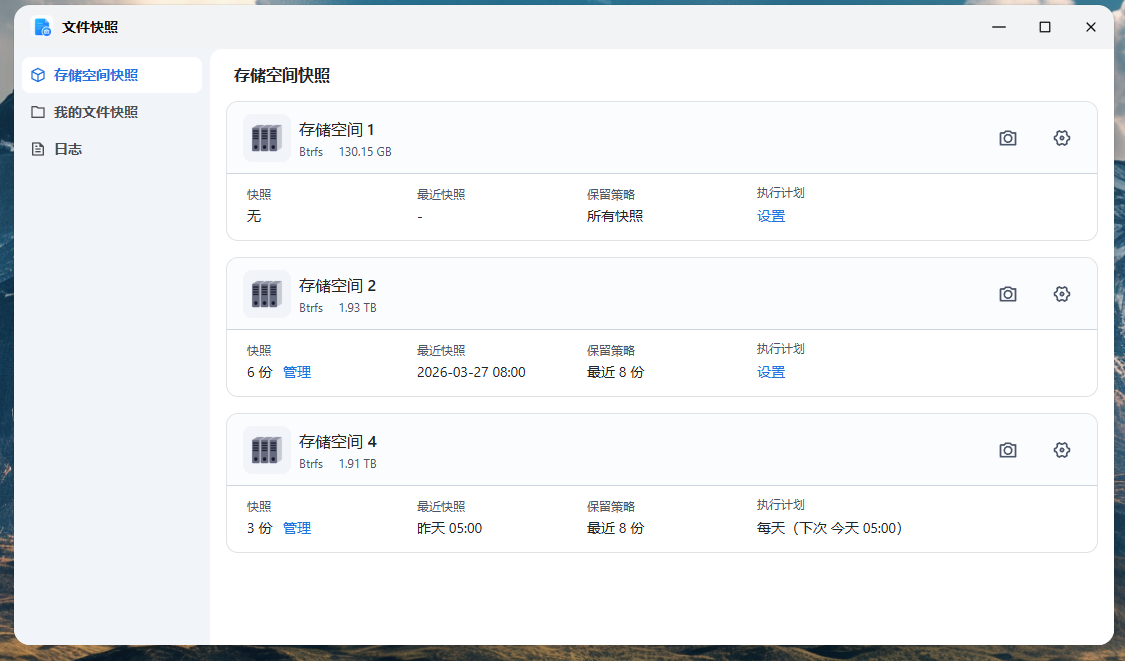Open the gear settings of 存储空间 2
This screenshot has width=1125, height=661.
pos(1062,294)
